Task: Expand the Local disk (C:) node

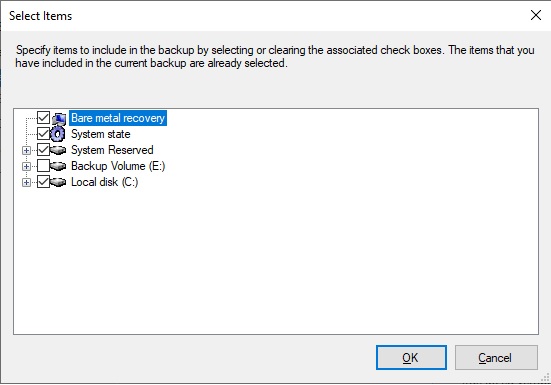Action: coord(26,182)
